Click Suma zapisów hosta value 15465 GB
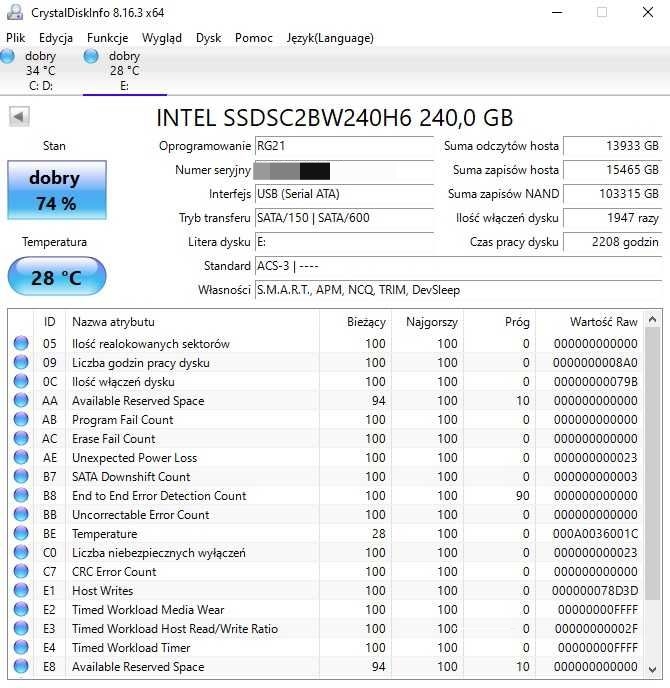The height and width of the screenshot is (688, 670). click(x=613, y=170)
